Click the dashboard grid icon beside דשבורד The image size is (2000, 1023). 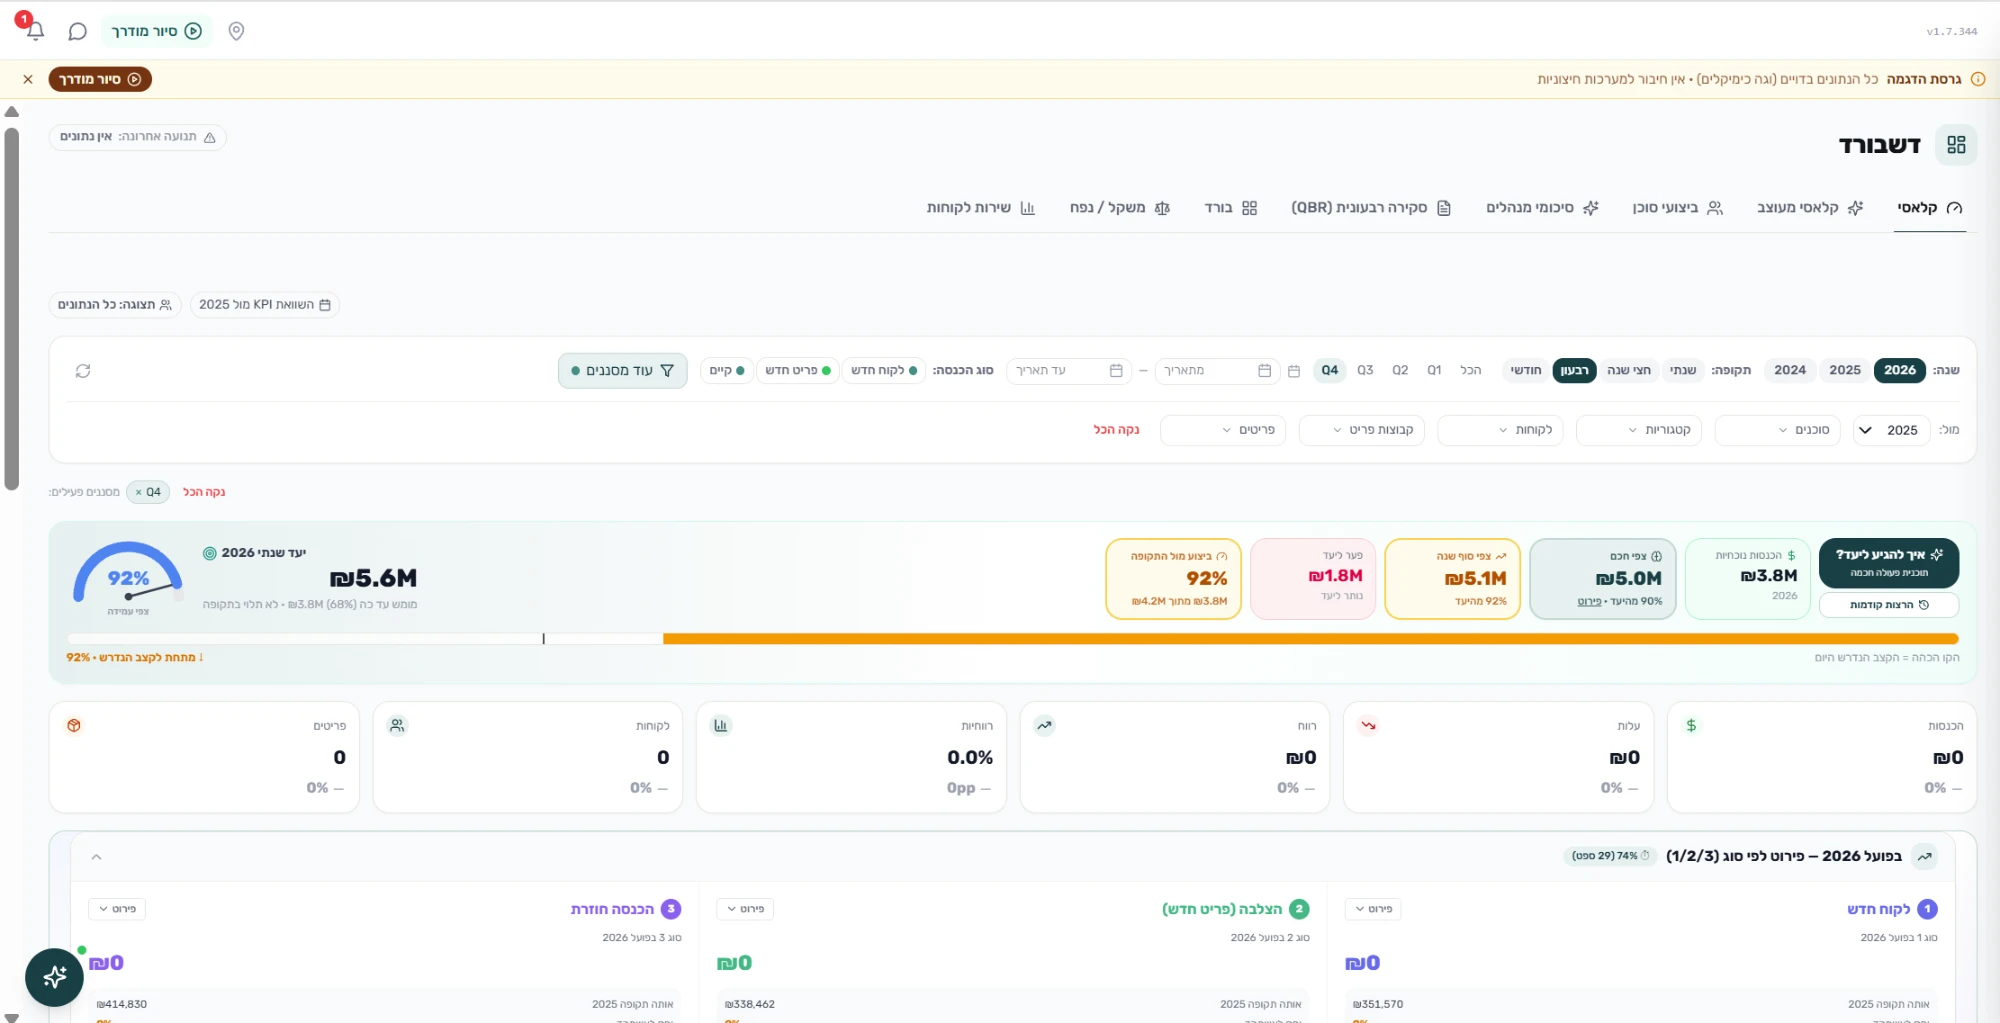pos(1956,145)
